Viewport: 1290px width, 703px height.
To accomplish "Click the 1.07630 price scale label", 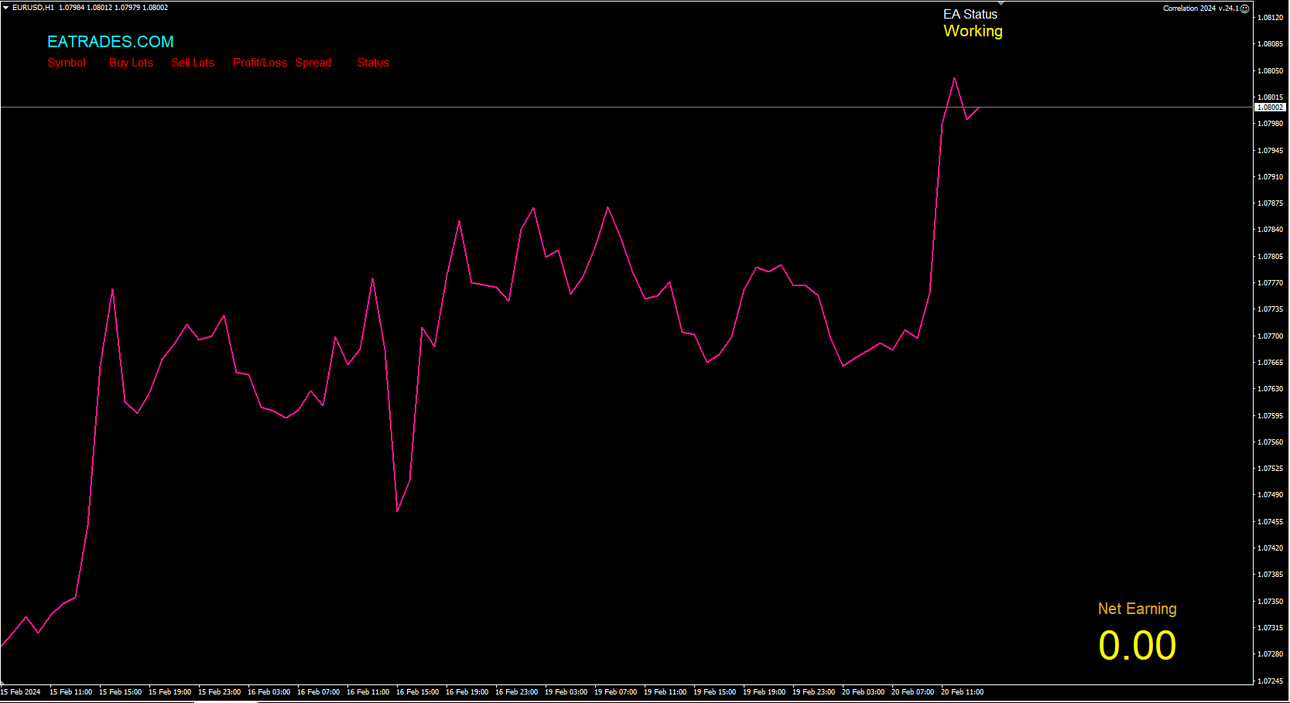I will 1271,389.
